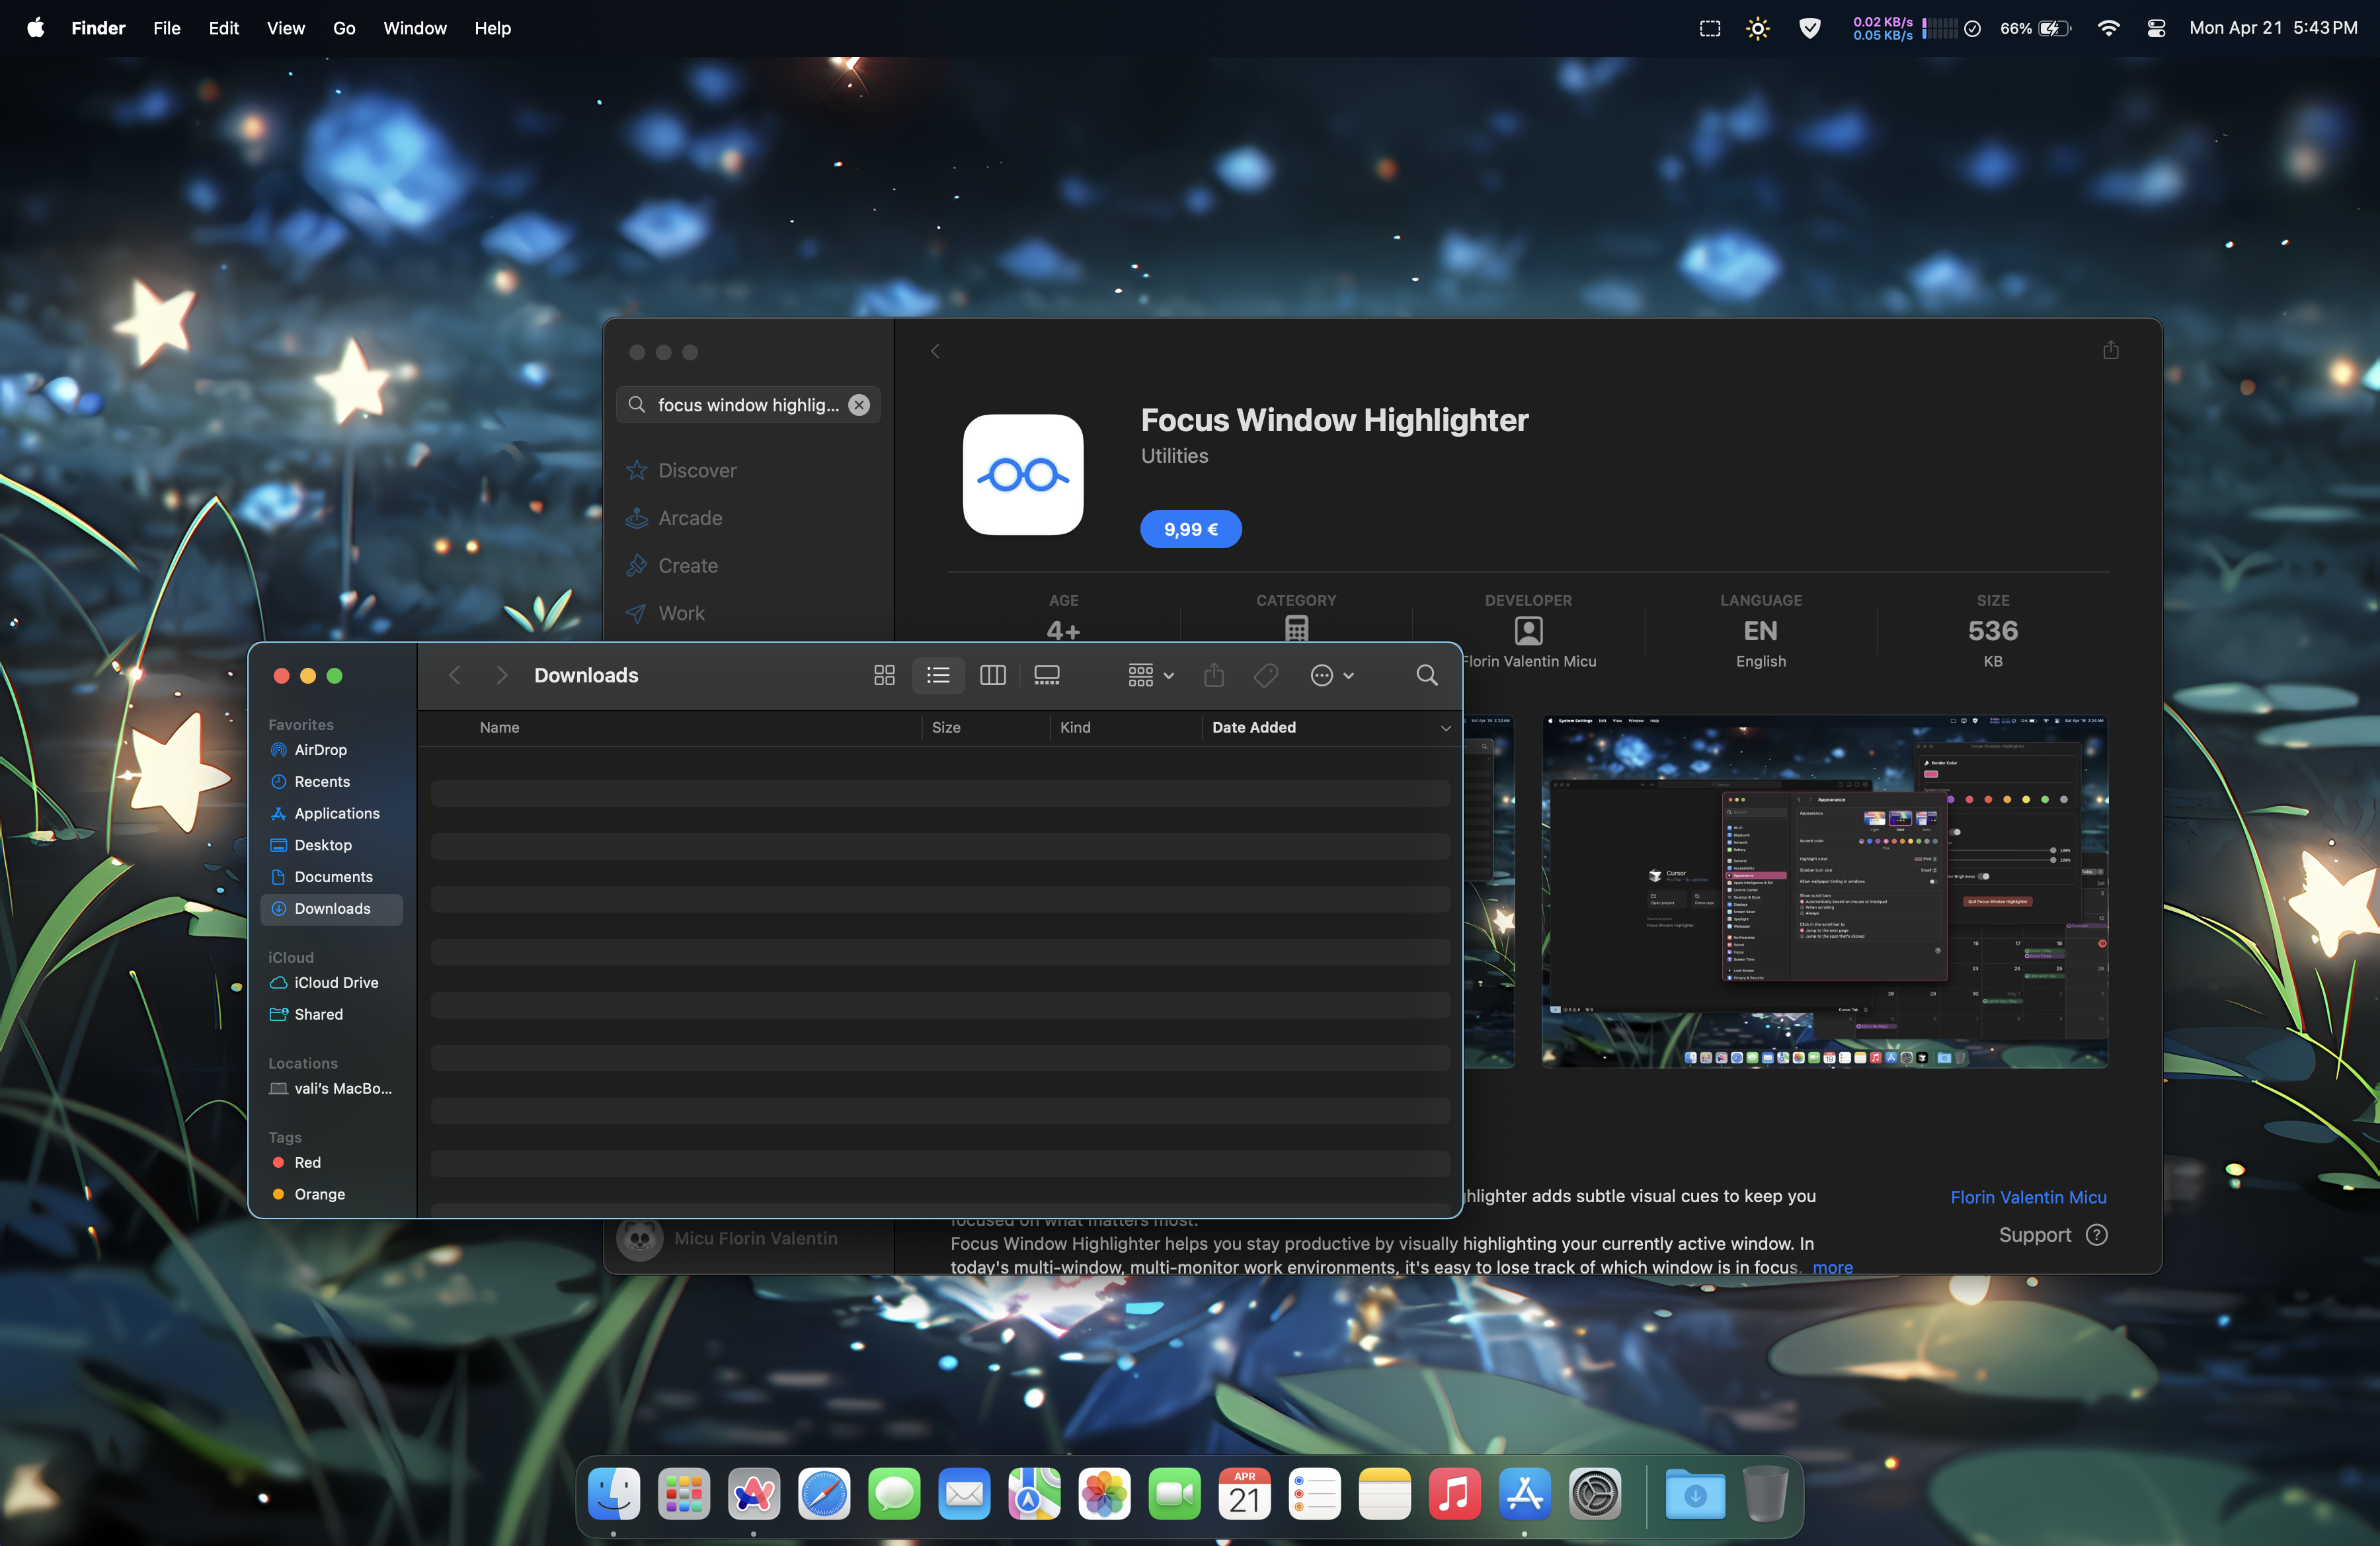The width and height of the screenshot is (2380, 1546).
Task: Select vali's MacBook under Locations
Action: tap(332, 1089)
